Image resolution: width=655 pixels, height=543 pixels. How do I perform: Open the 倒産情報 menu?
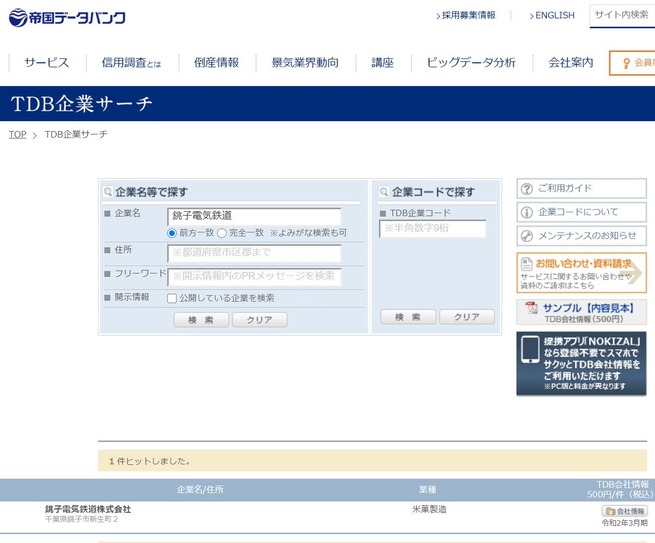point(216,63)
